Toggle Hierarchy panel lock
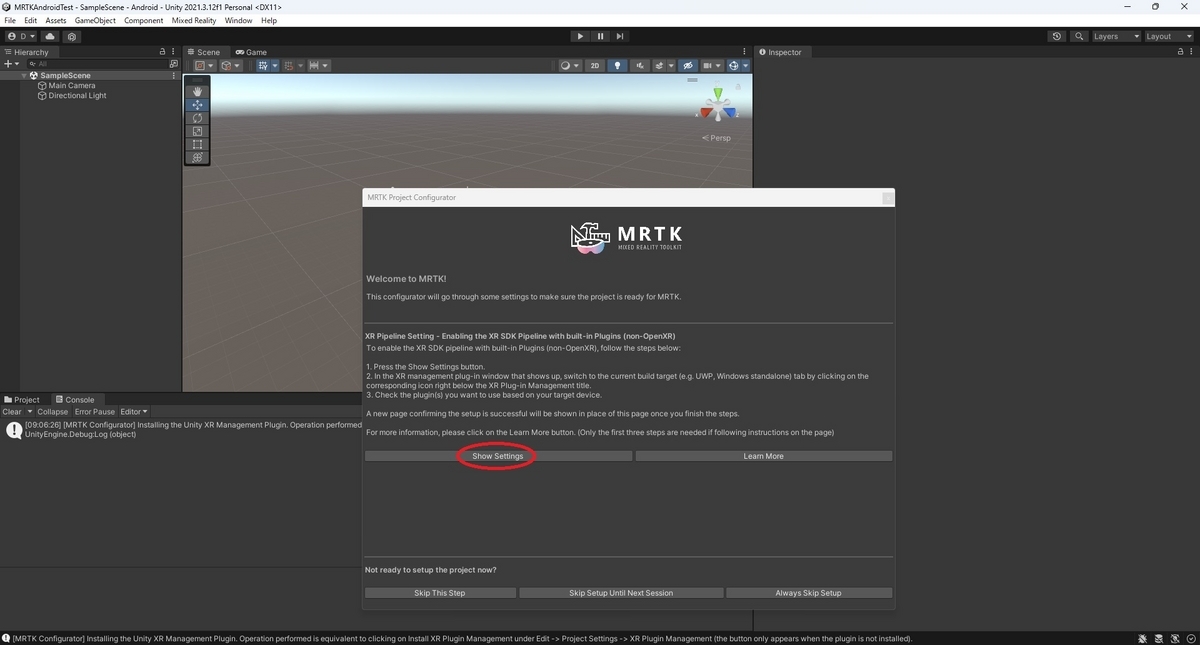The width and height of the screenshot is (1200, 645). click(x=162, y=51)
